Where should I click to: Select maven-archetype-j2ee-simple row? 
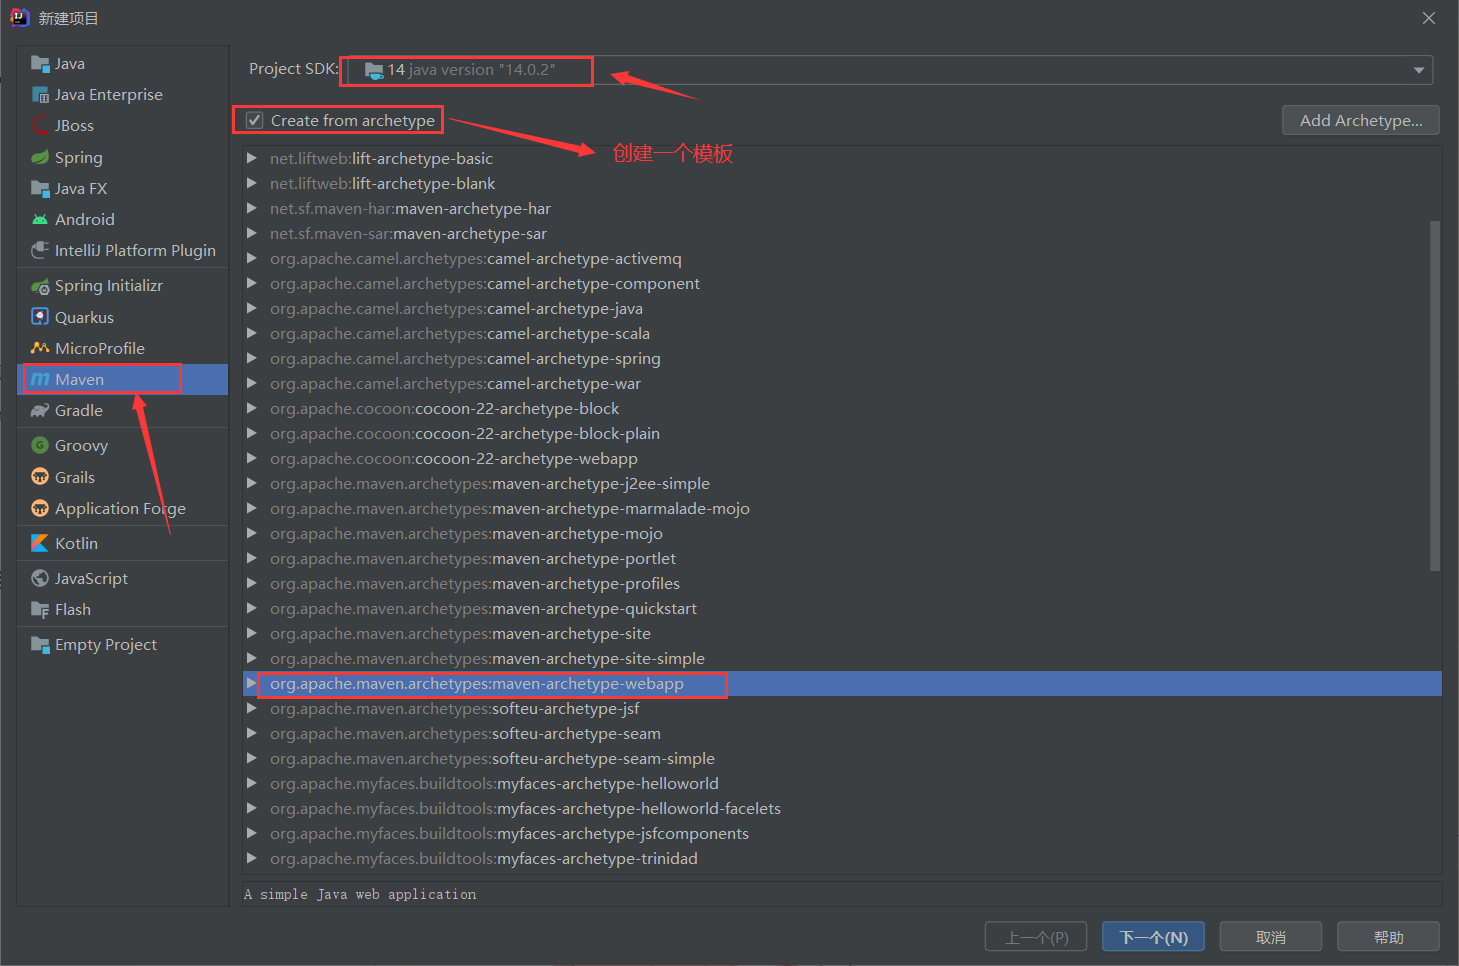pyautogui.click(x=842, y=483)
